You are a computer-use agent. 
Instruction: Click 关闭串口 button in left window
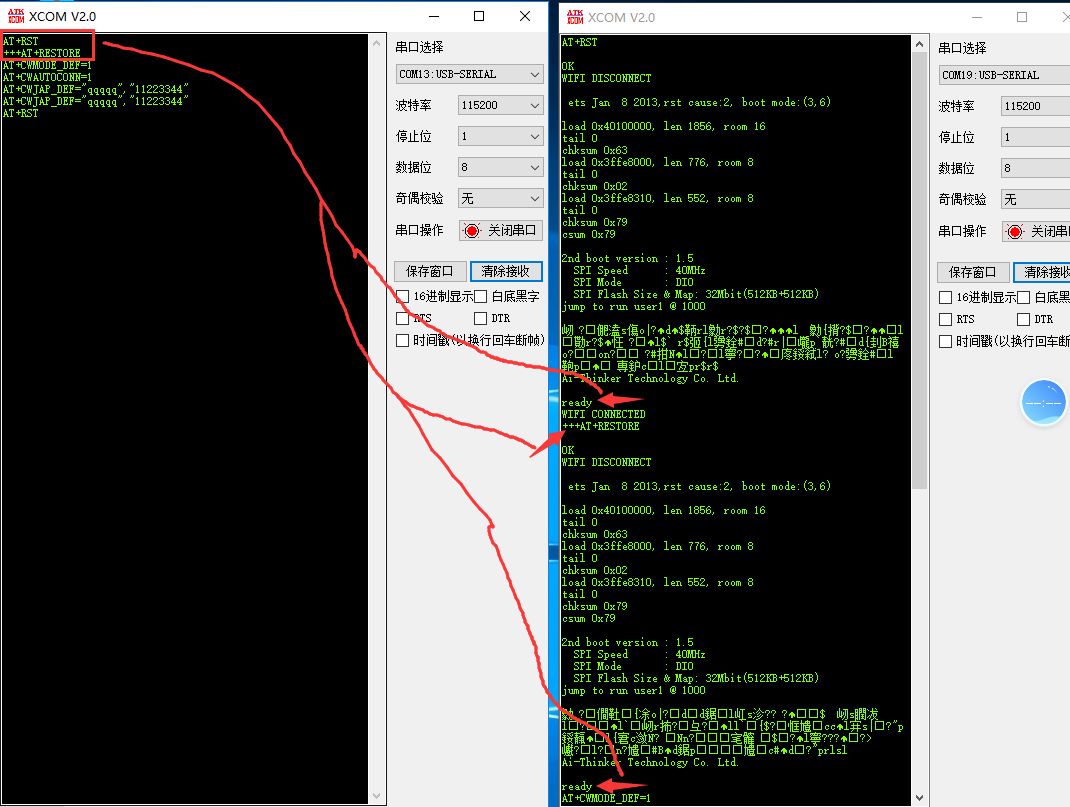(x=501, y=231)
